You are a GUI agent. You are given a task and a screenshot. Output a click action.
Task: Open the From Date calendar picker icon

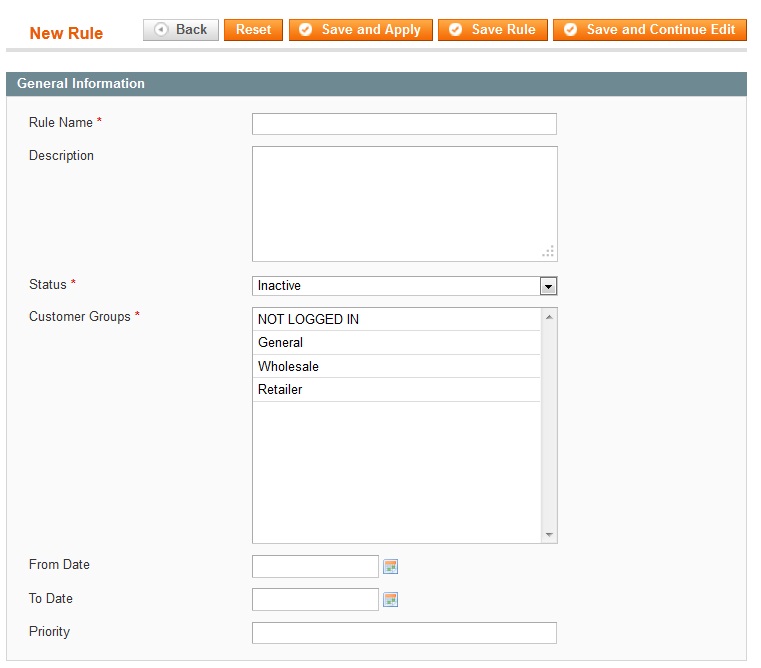[x=390, y=566]
